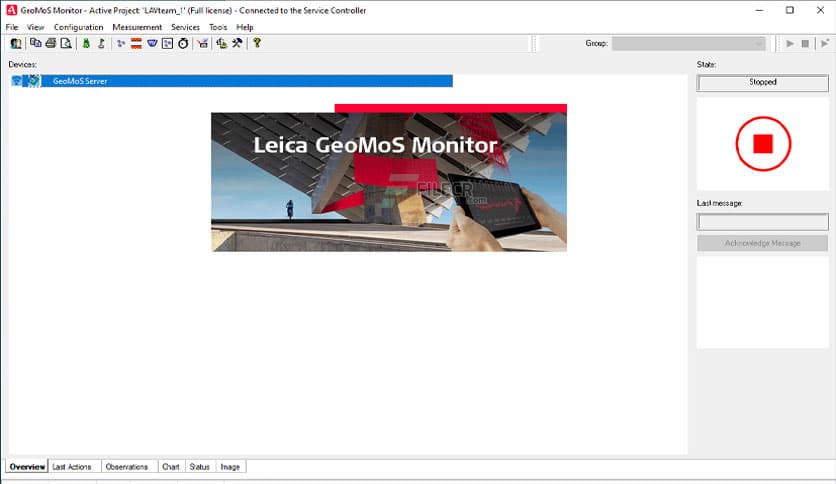Click the gray point marker toolbar icon

coord(101,43)
